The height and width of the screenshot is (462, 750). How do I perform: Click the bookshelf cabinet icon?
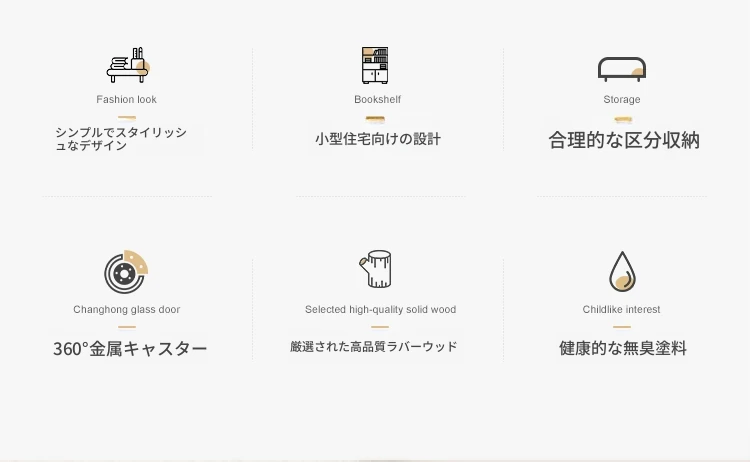point(375,65)
